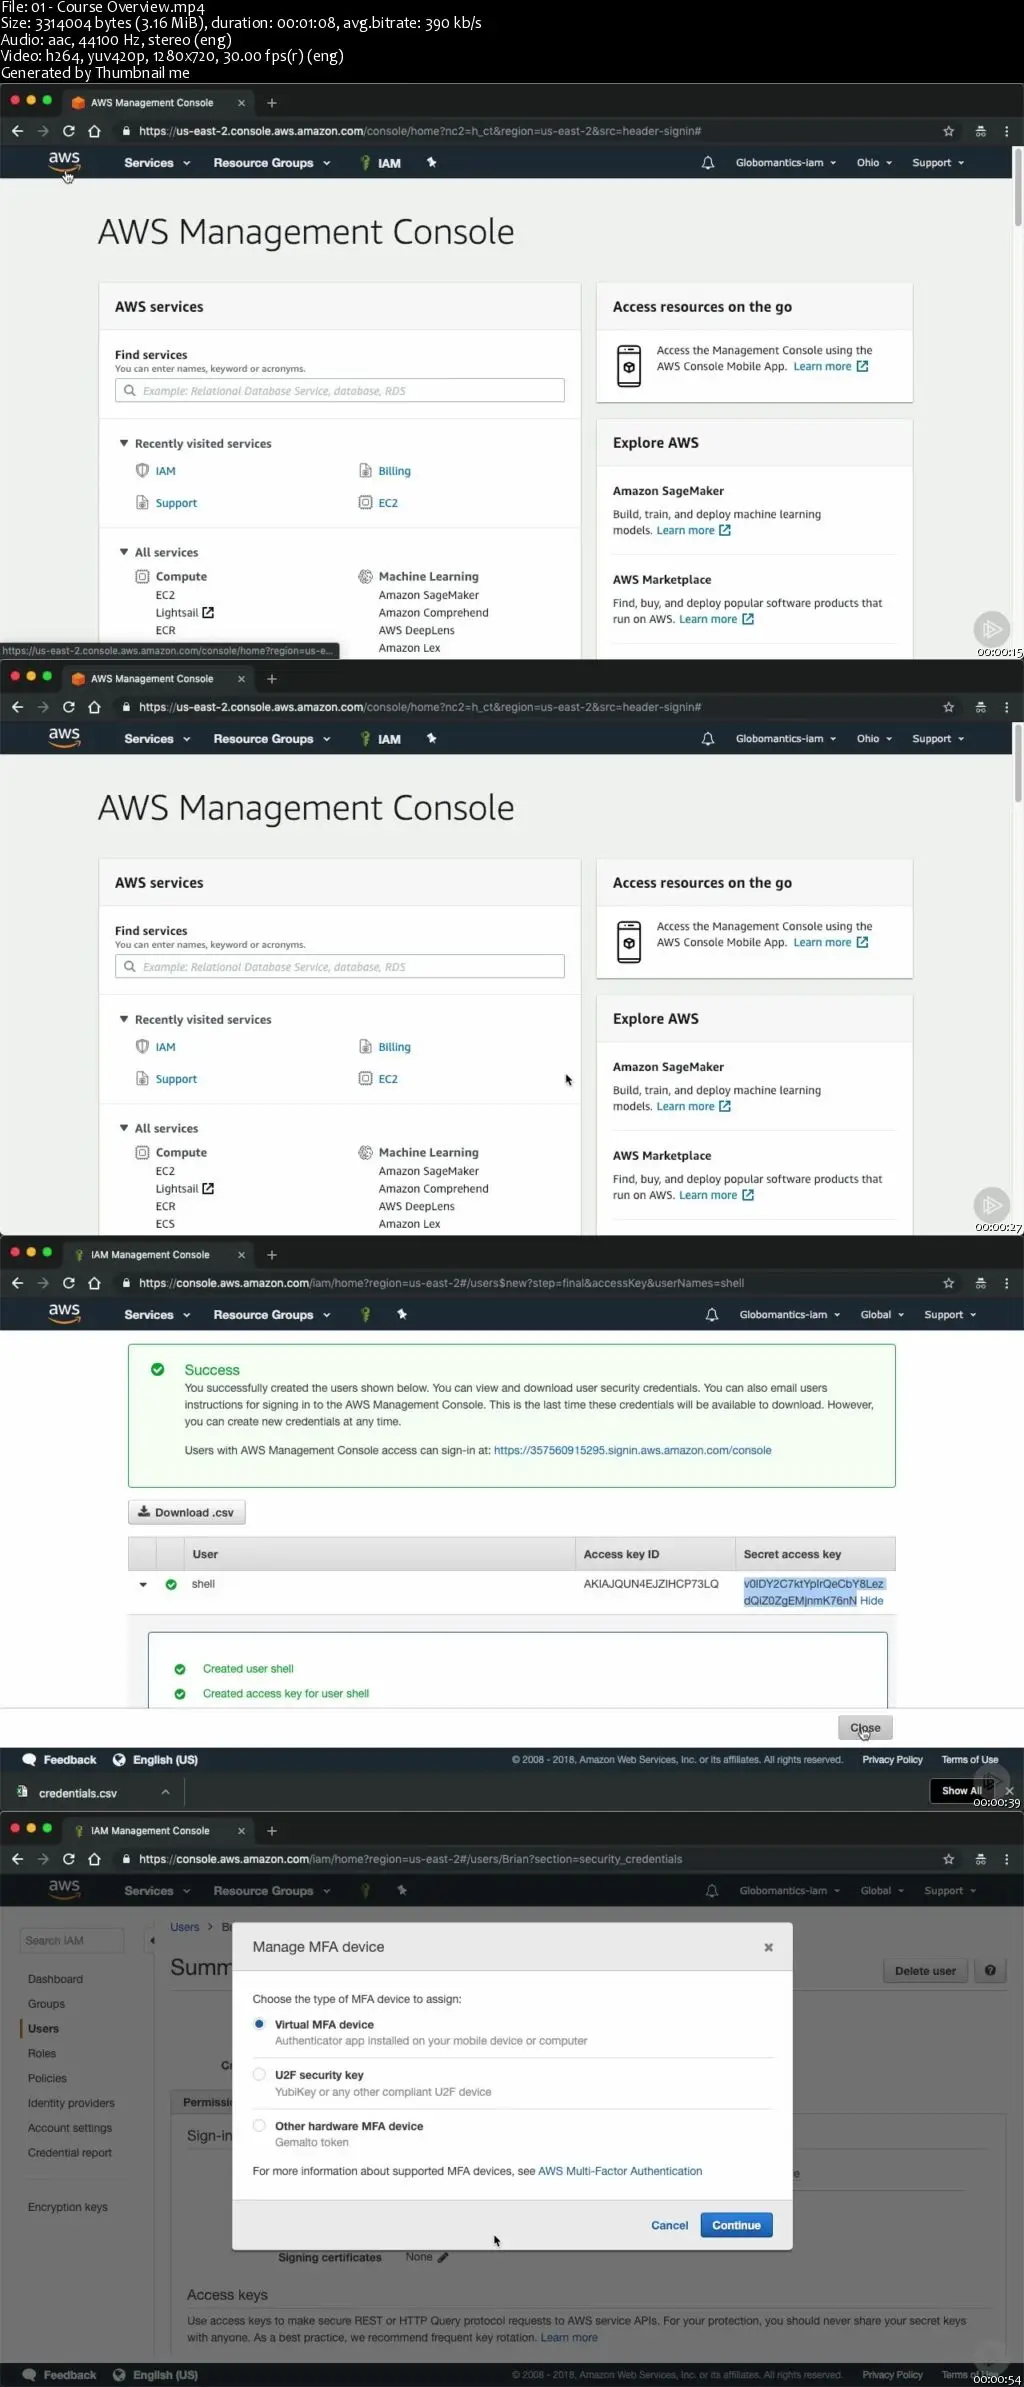This screenshot has height=2387, width=1024.
Task: Open the Resource Groups dropdown in the 00:00:15 frame
Action: [271, 163]
